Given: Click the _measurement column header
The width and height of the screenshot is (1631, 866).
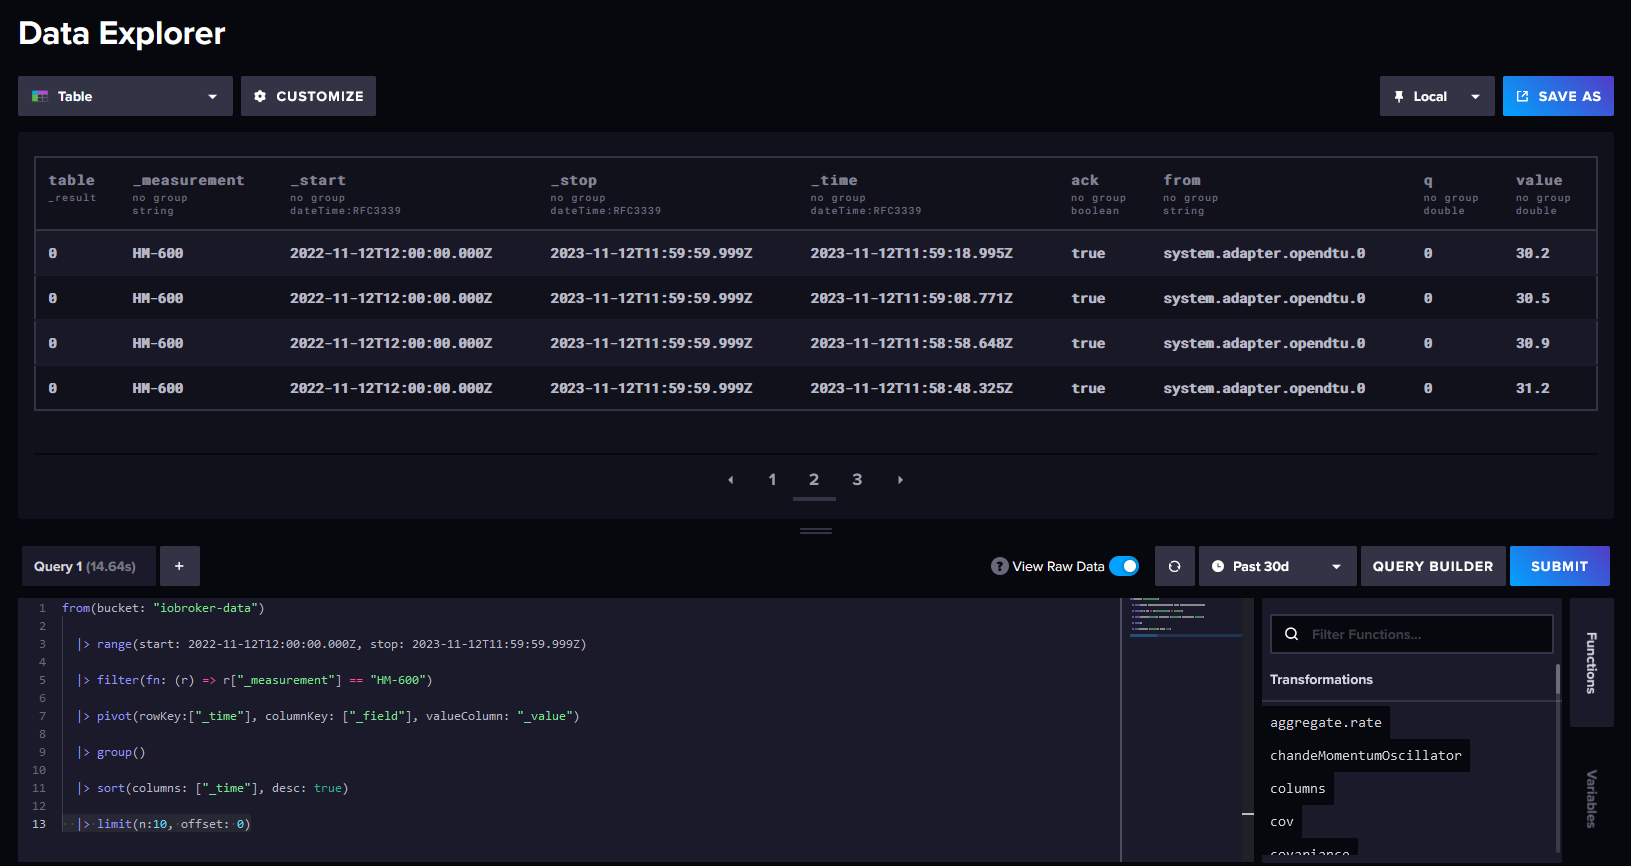Looking at the screenshot, I should 188,180.
